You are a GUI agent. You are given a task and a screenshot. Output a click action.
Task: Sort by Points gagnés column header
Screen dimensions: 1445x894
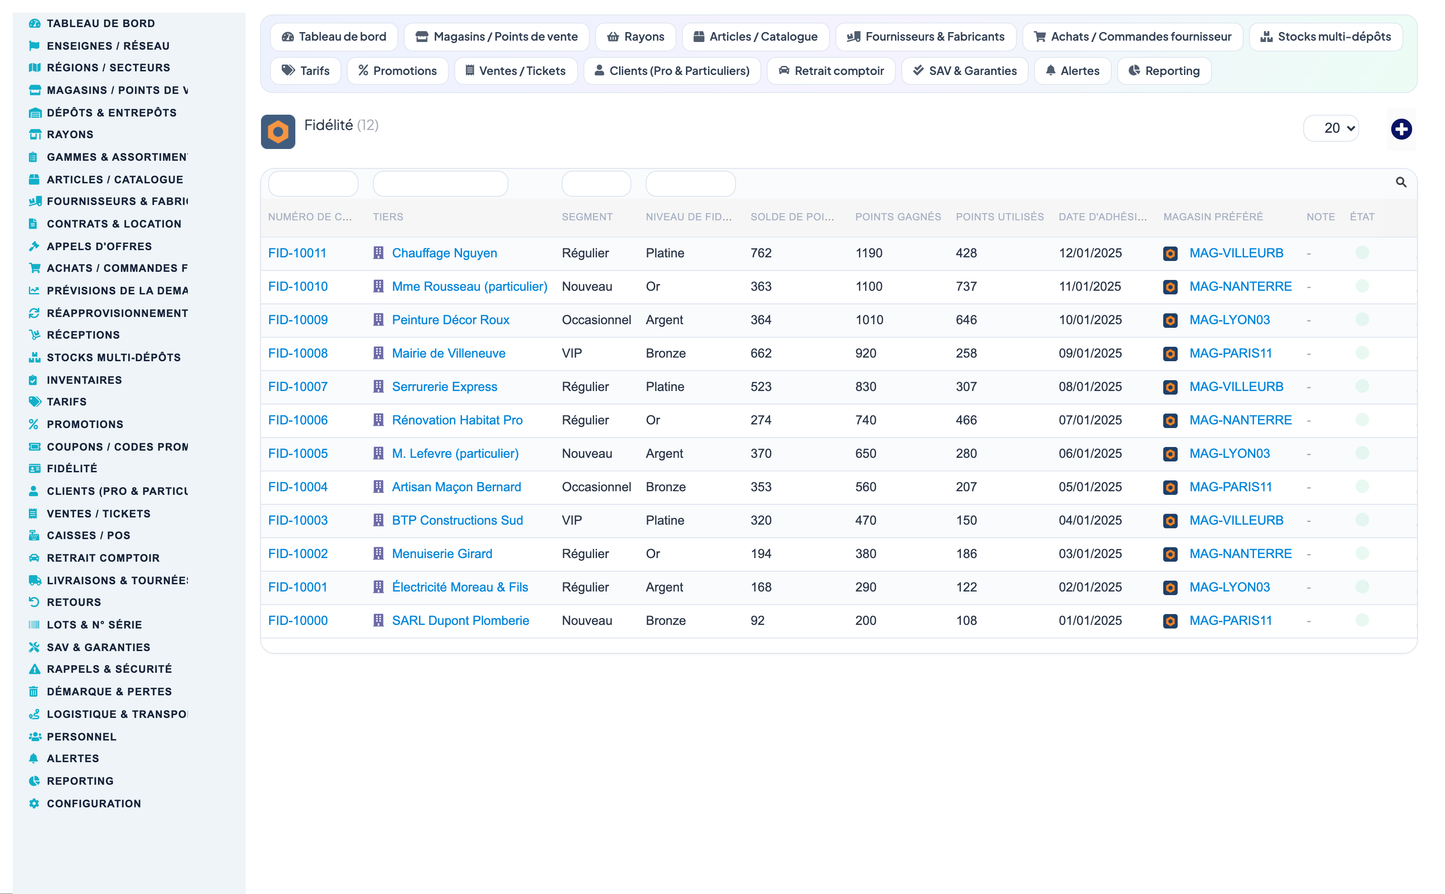[x=898, y=217]
